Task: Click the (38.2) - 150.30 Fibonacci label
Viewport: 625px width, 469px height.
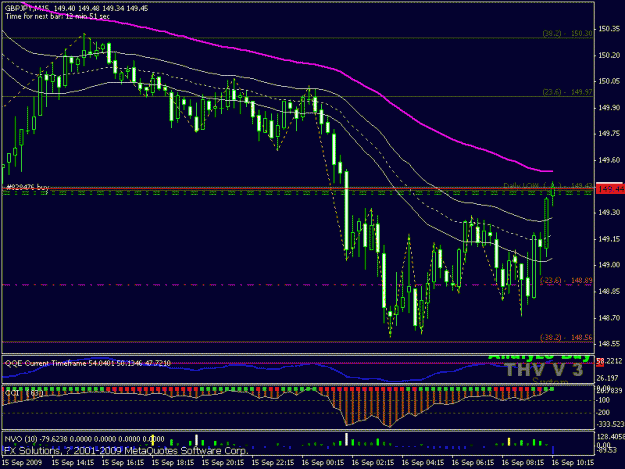Action: pyautogui.click(x=567, y=33)
